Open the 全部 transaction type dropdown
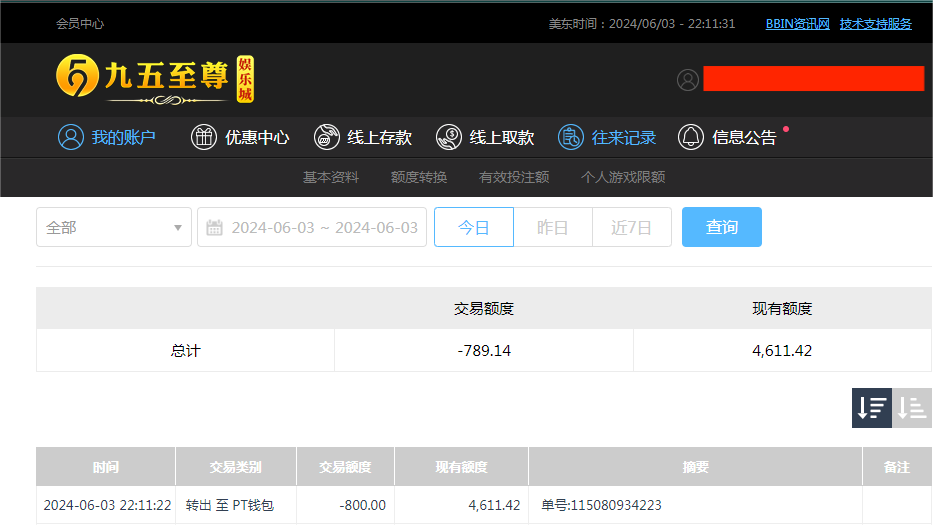Image resolution: width=933 pixels, height=525 pixels. click(114, 227)
